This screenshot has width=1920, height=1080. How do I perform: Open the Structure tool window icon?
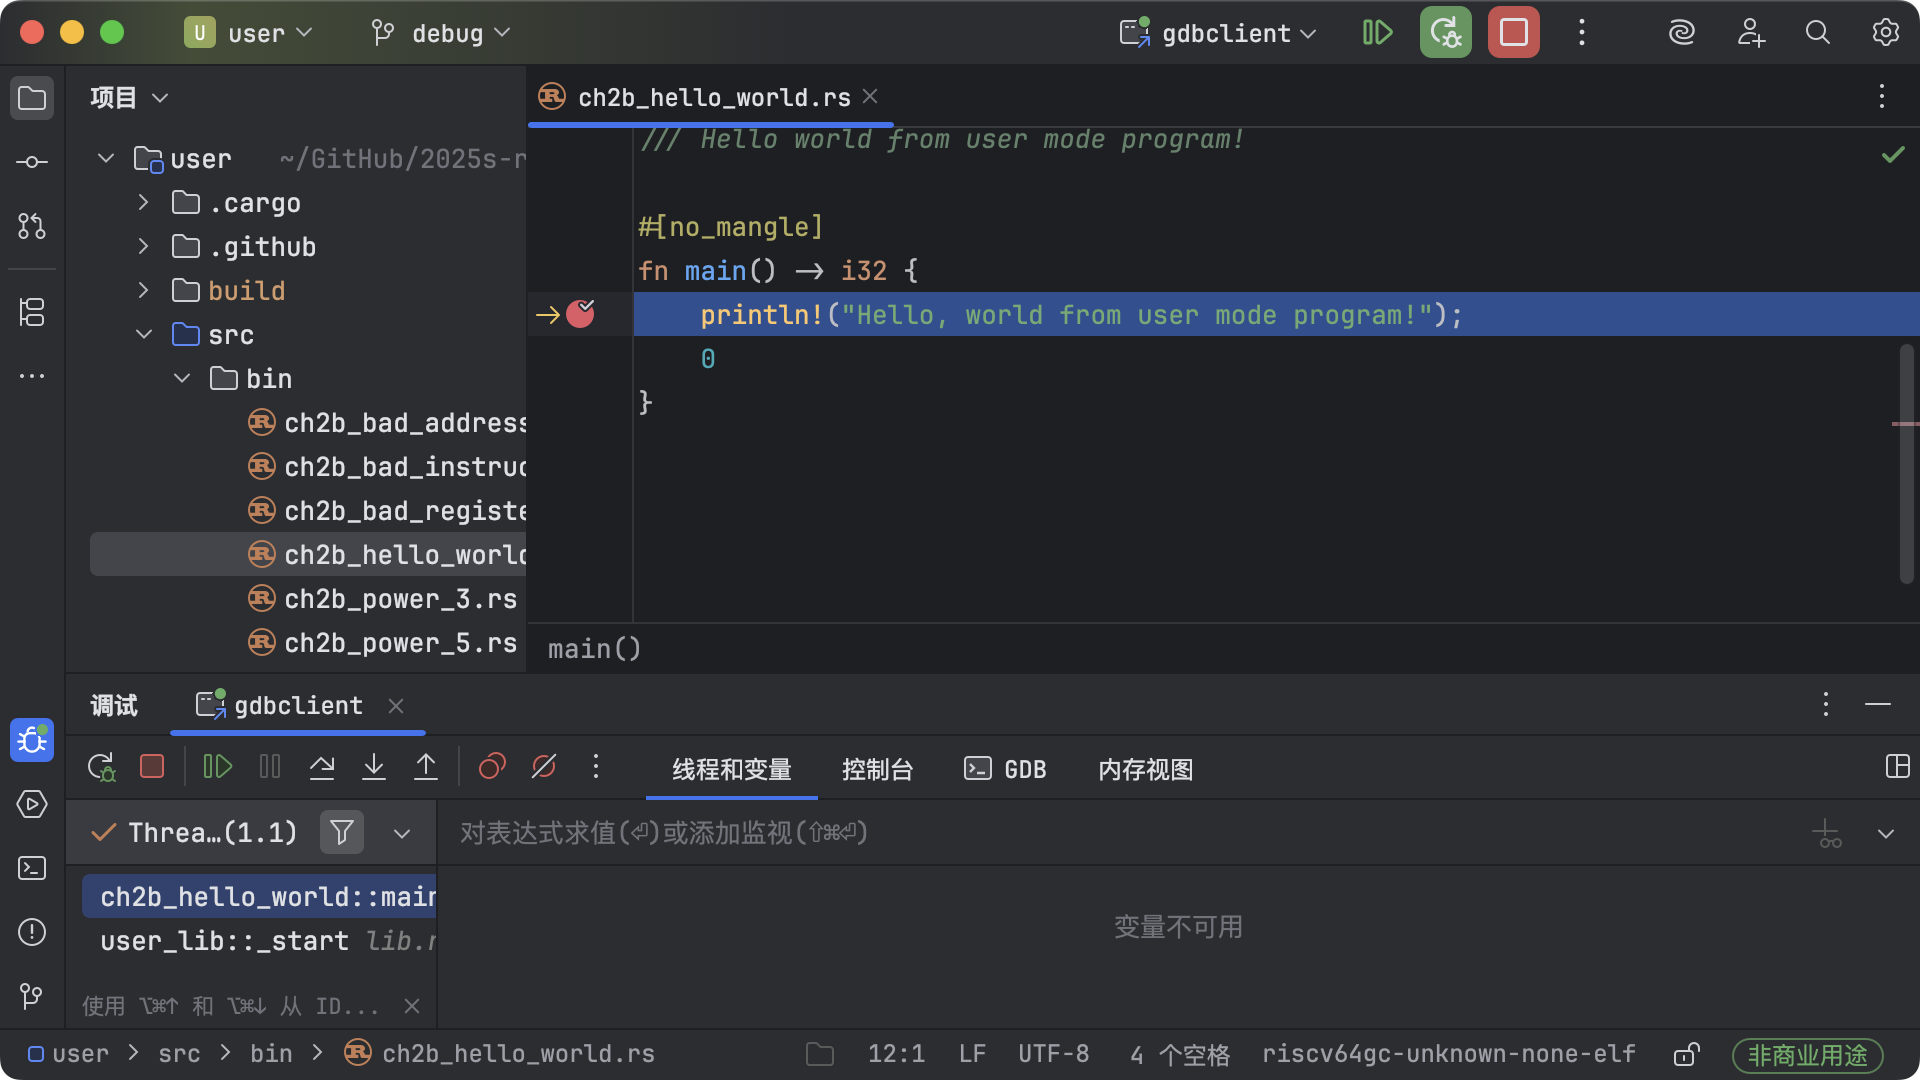click(x=32, y=312)
